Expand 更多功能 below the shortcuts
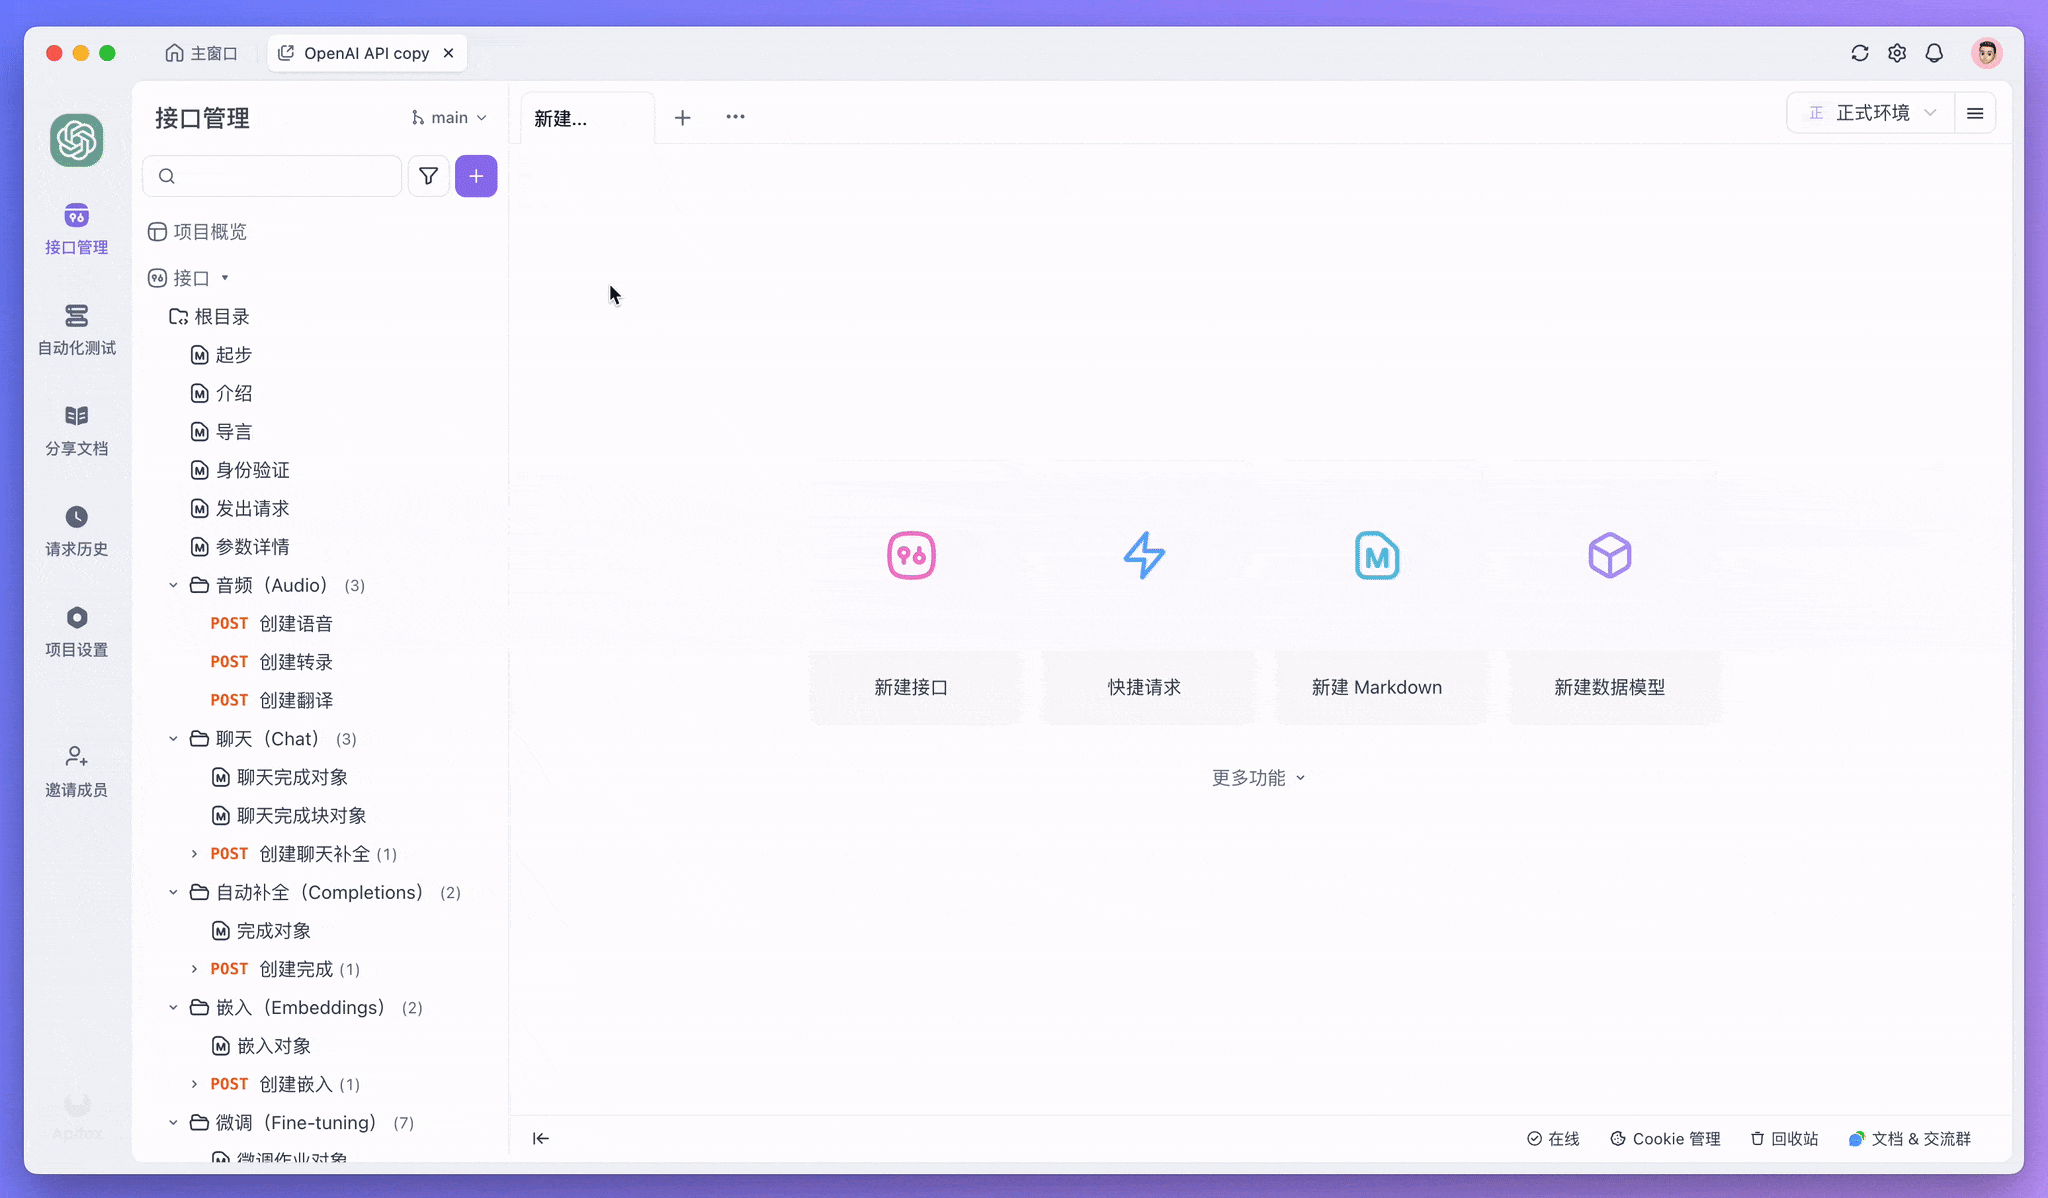Image resolution: width=2048 pixels, height=1198 pixels. coord(1257,777)
